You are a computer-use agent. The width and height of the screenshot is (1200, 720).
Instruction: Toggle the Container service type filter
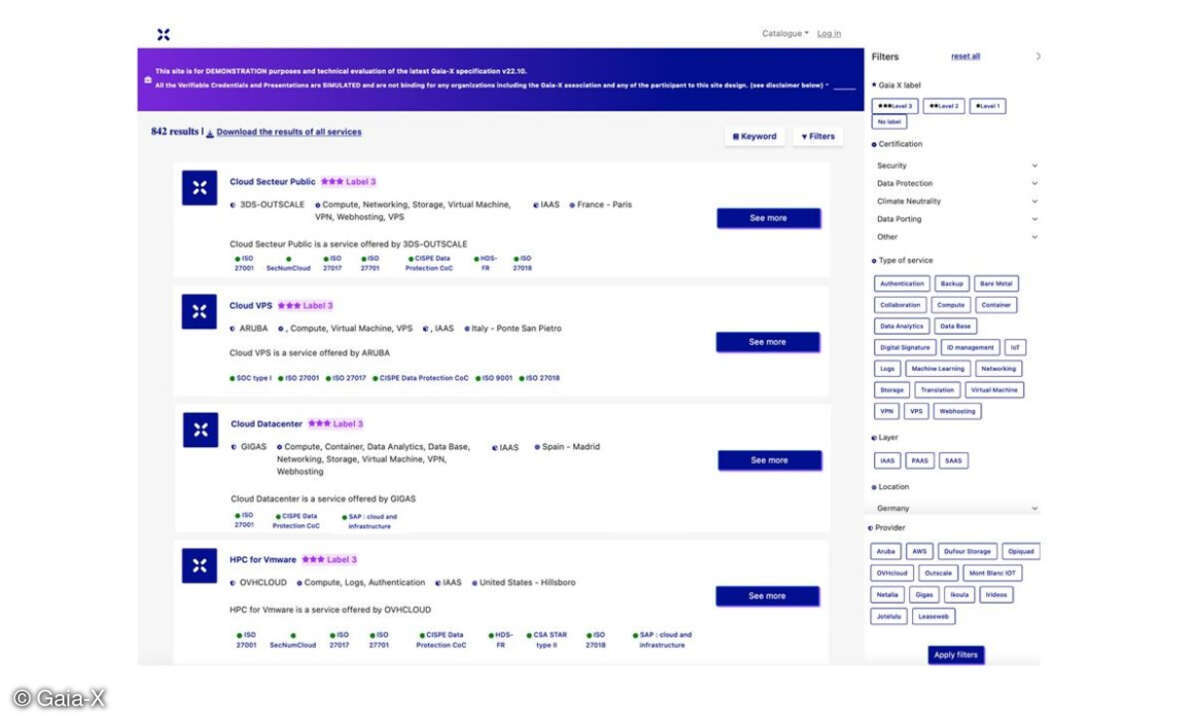click(996, 305)
